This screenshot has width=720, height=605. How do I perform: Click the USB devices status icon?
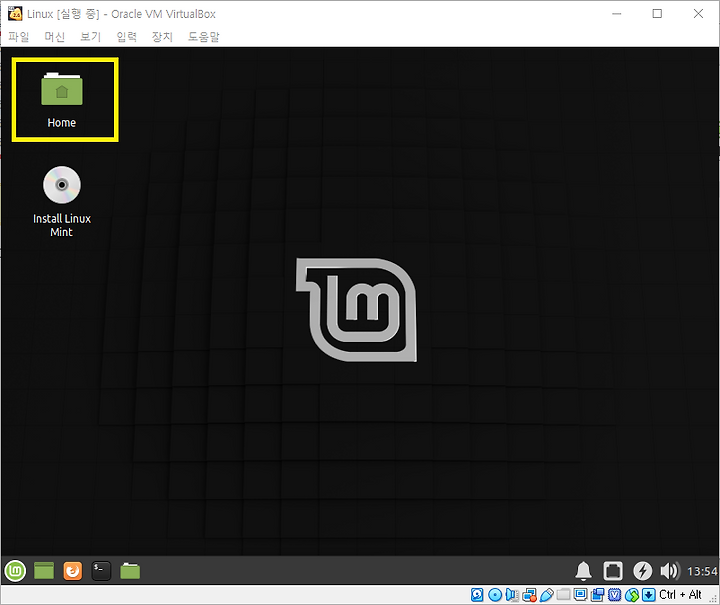point(546,595)
